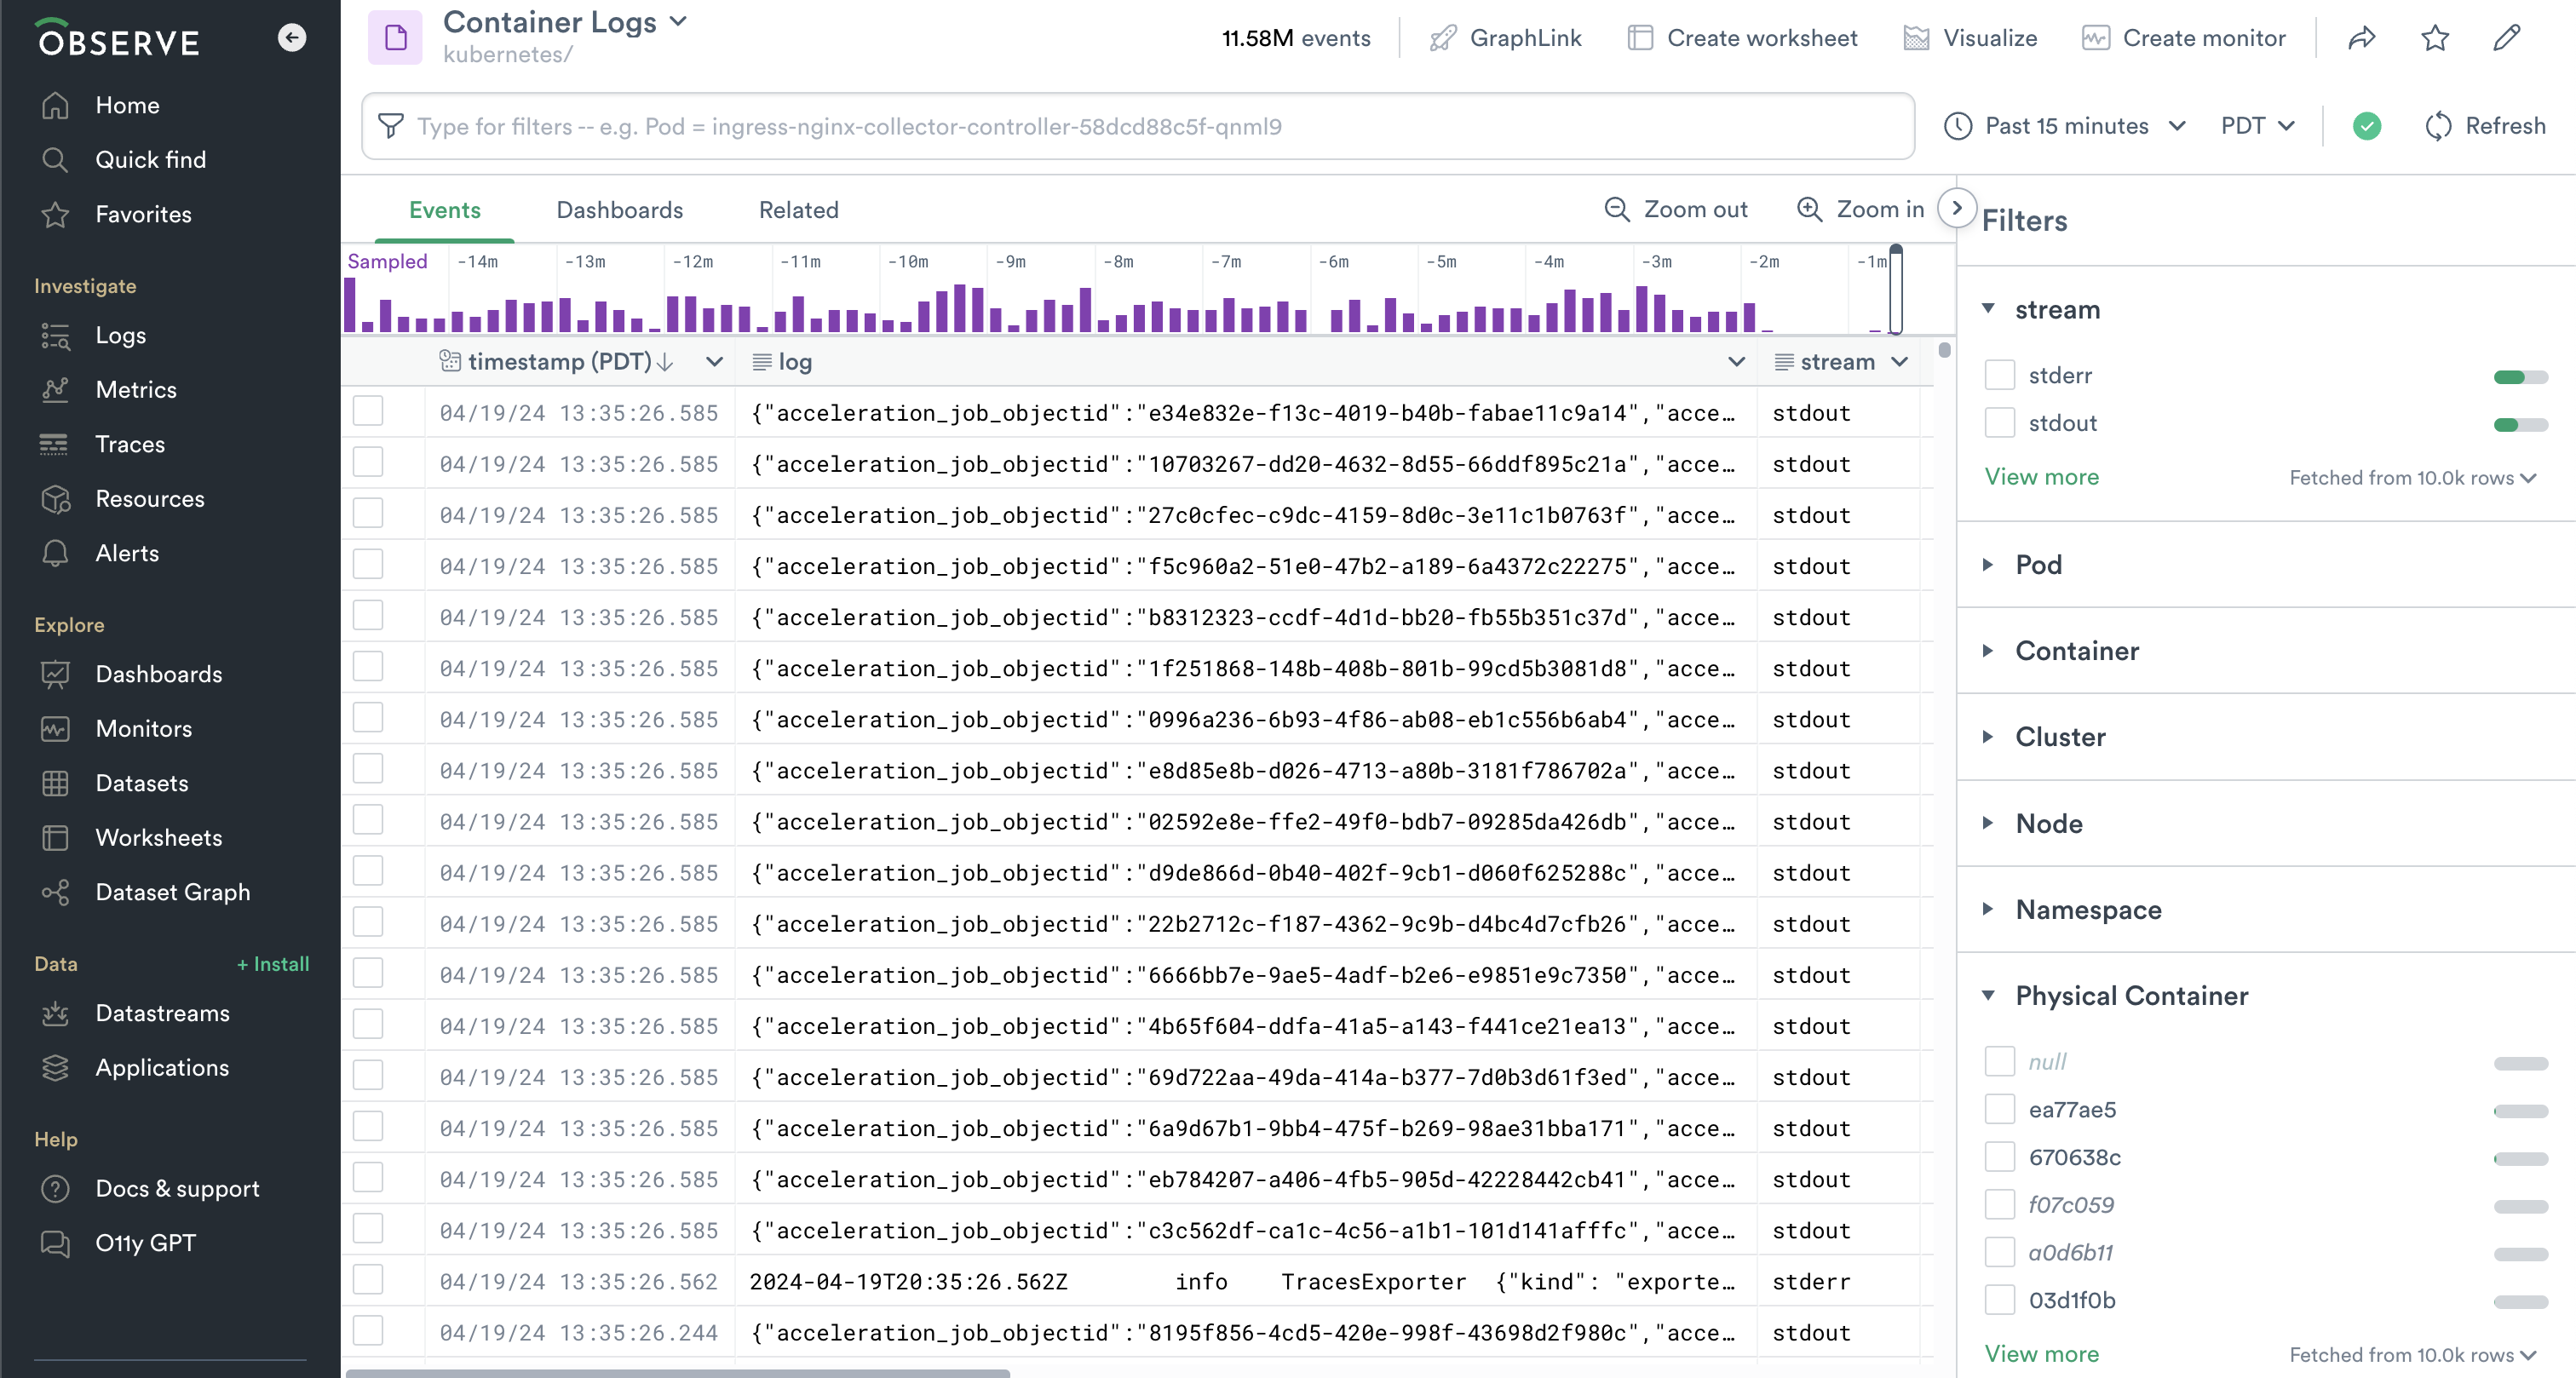Collapse the left sidebar navigation
Image resolution: width=2576 pixels, height=1378 pixels.
(x=291, y=38)
